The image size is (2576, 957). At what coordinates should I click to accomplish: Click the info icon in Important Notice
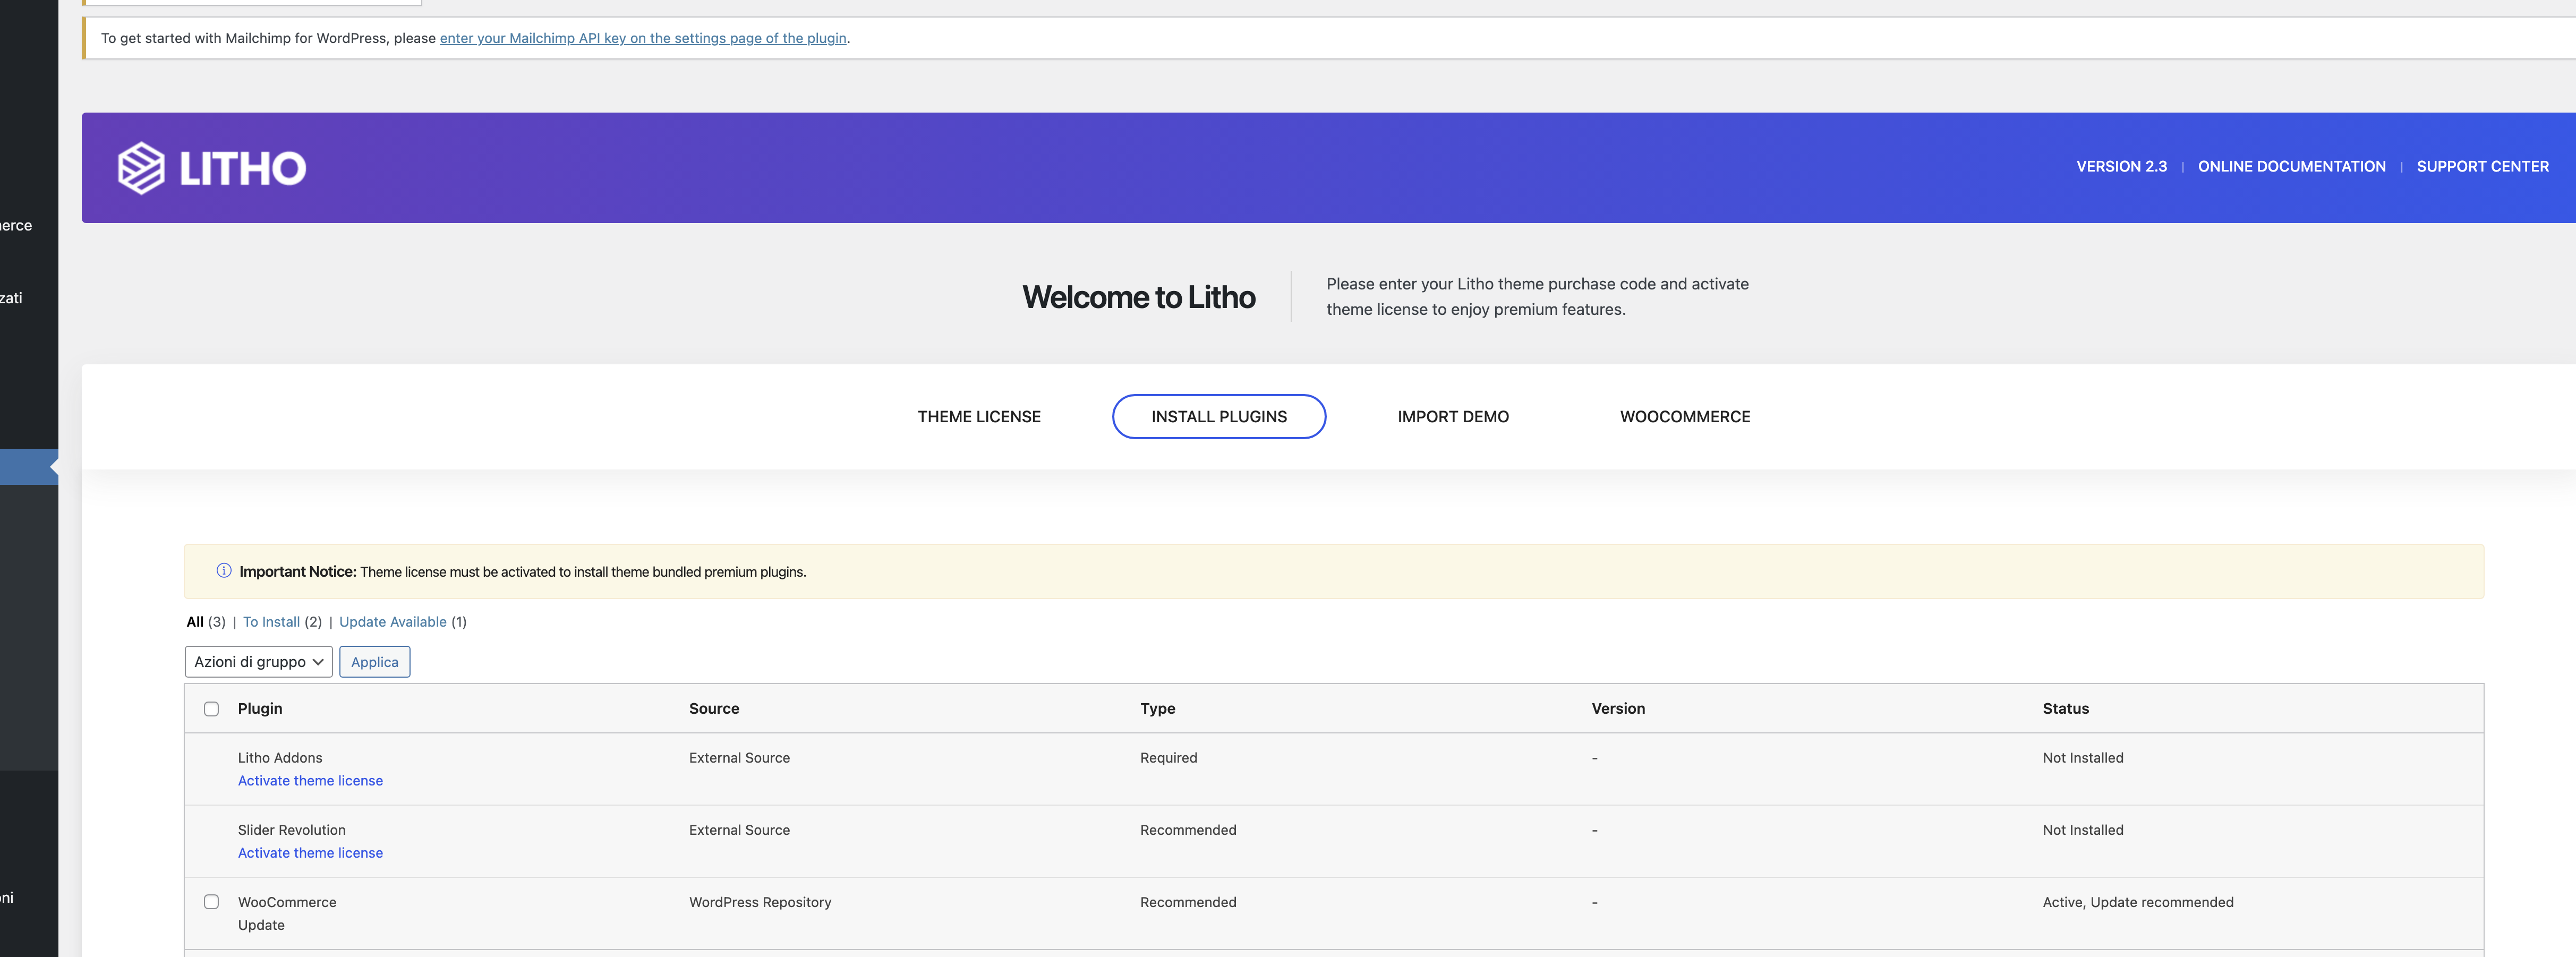click(x=224, y=571)
